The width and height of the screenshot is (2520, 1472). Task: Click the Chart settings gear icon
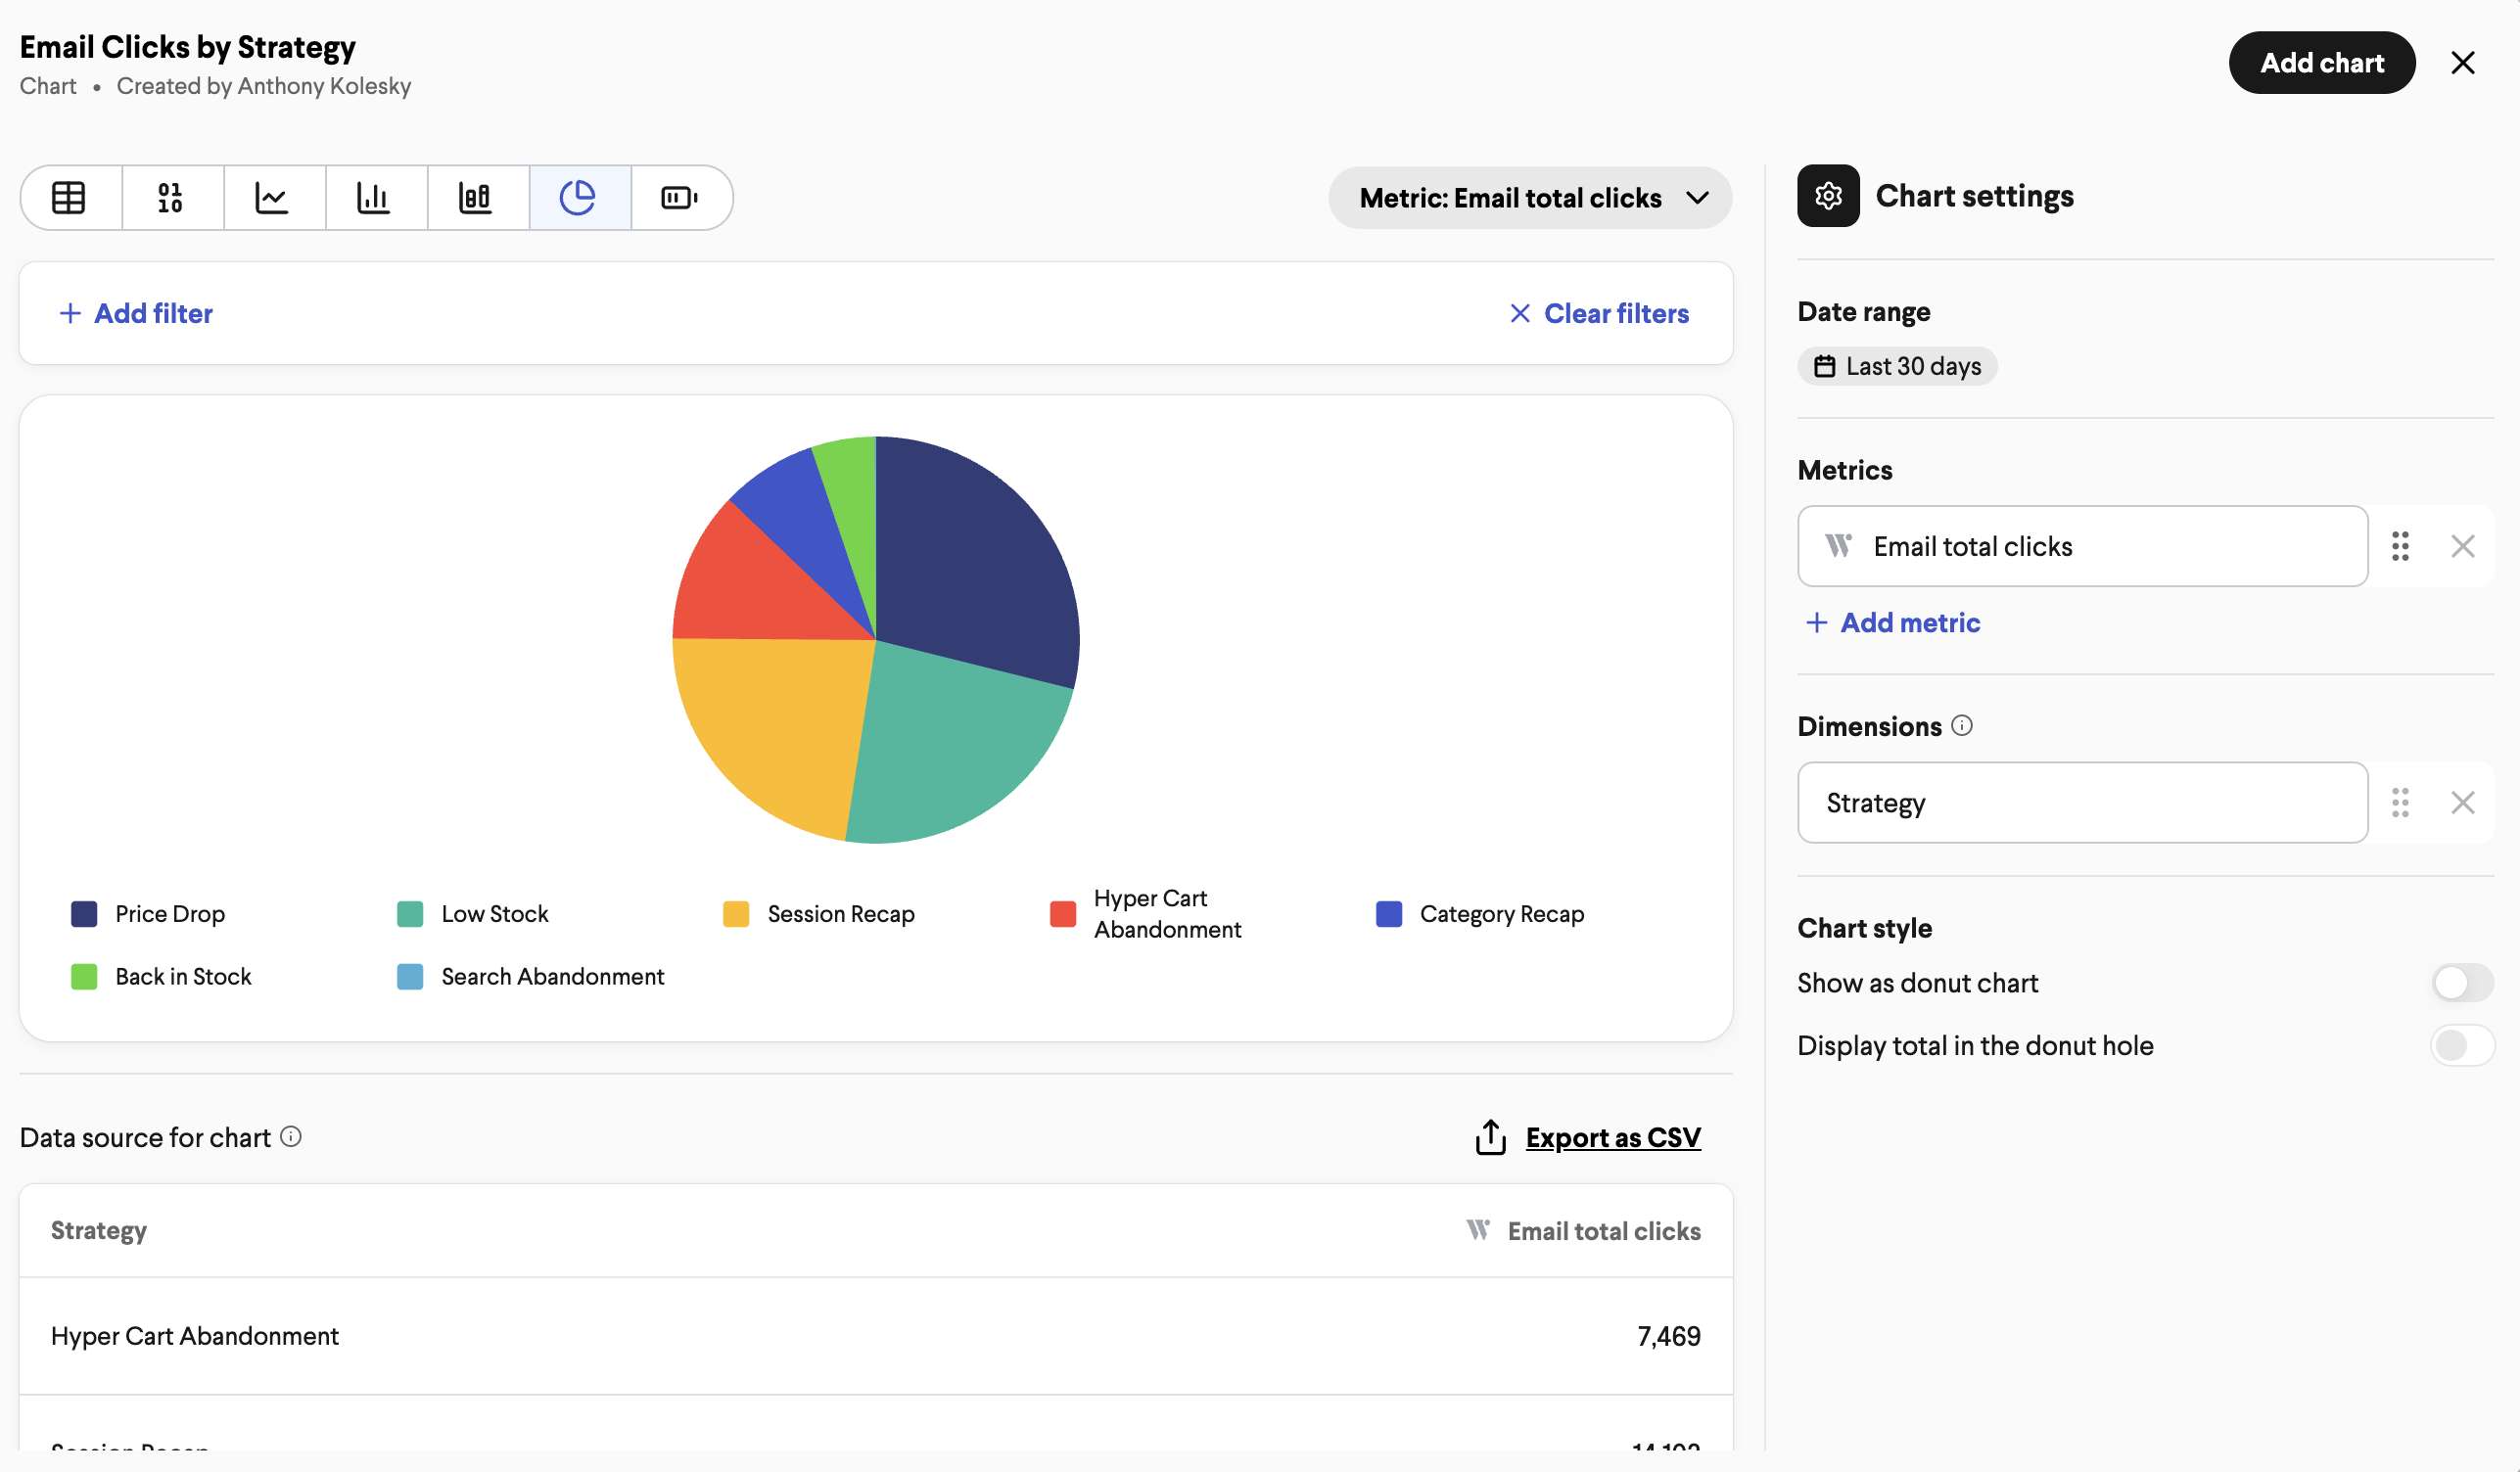click(1828, 196)
